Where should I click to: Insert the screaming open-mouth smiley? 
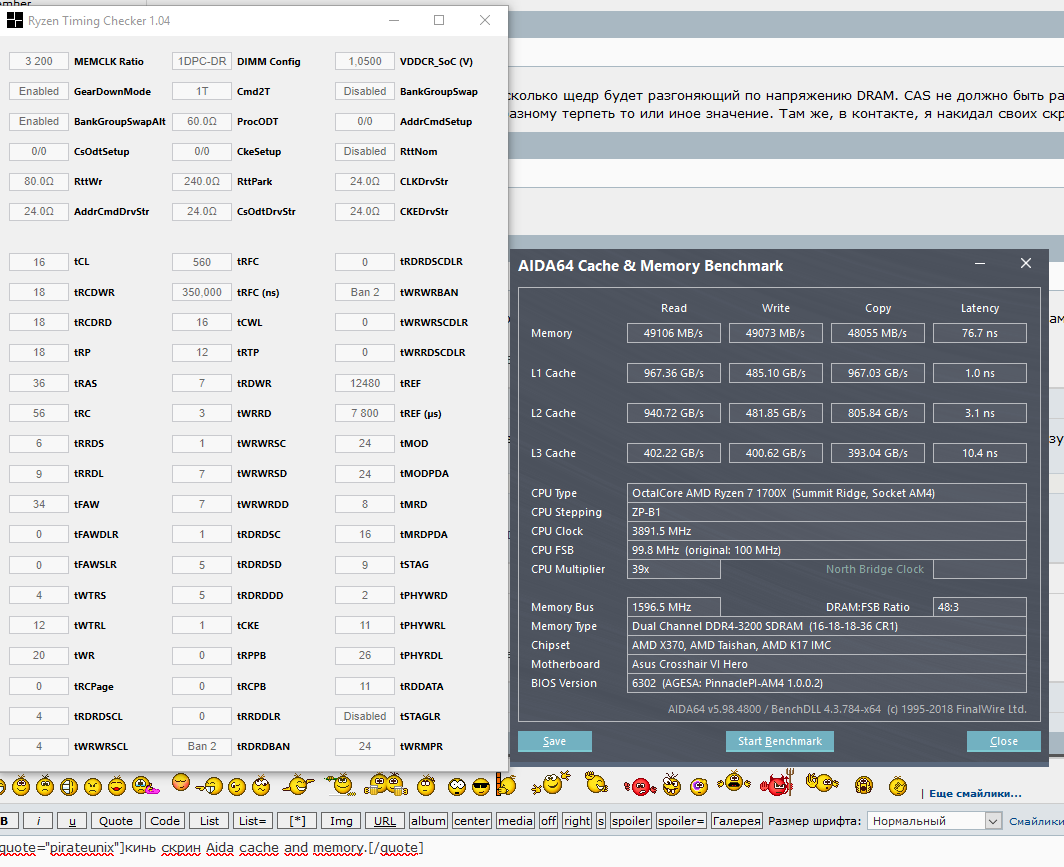click(x=864, y=786)
